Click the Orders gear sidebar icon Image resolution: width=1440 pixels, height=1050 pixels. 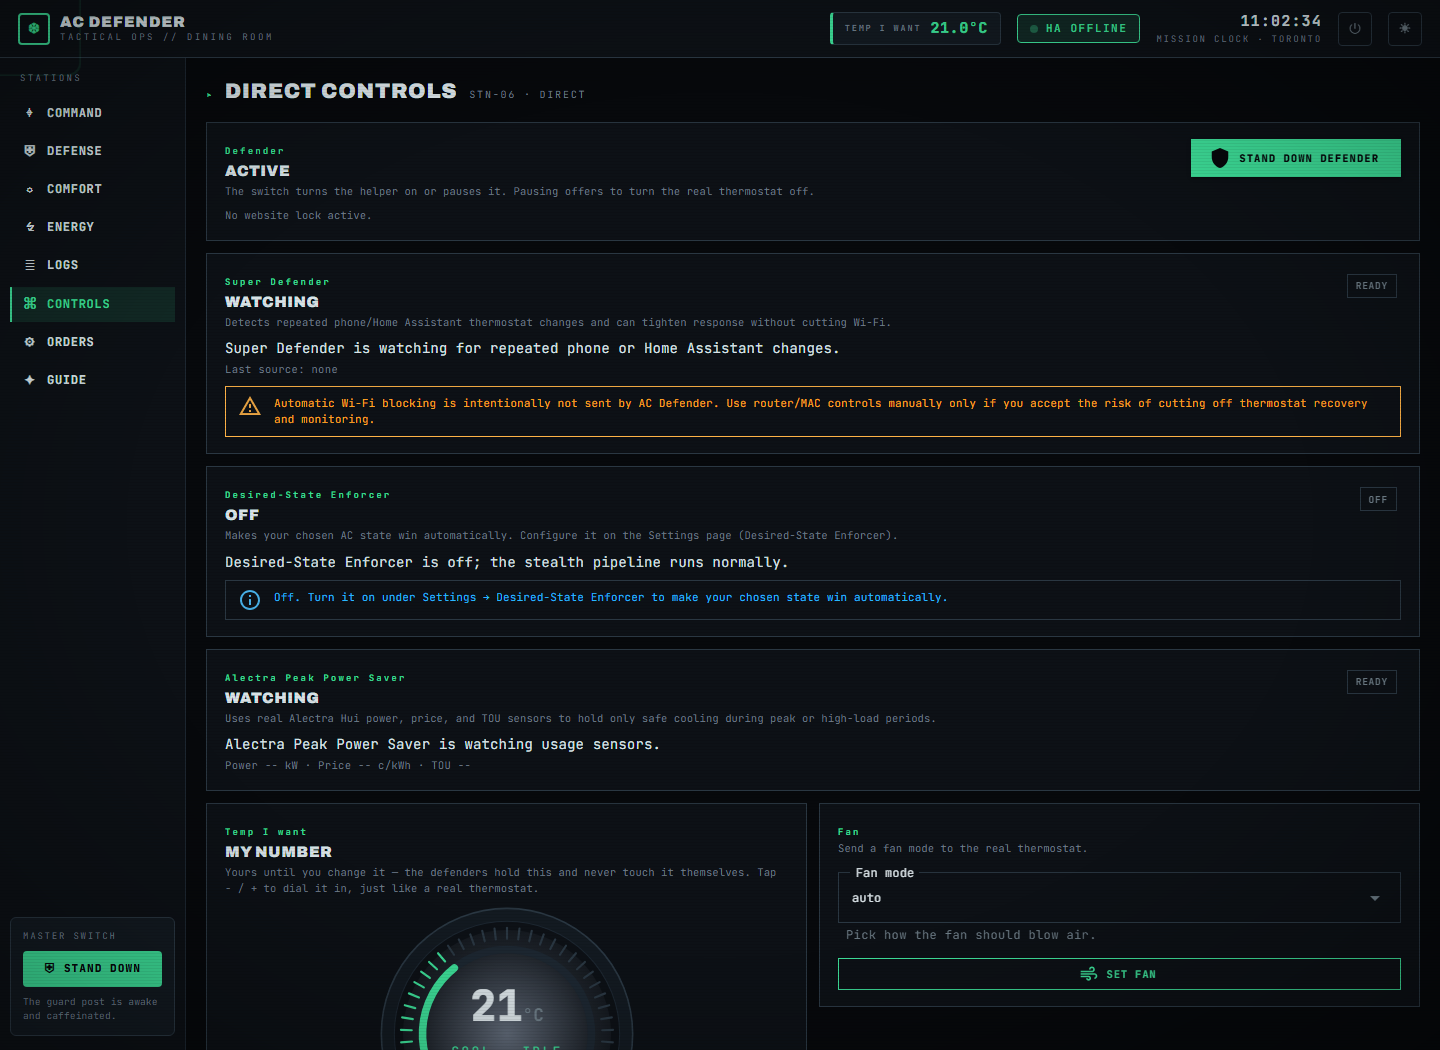click(x=30, y=342)
